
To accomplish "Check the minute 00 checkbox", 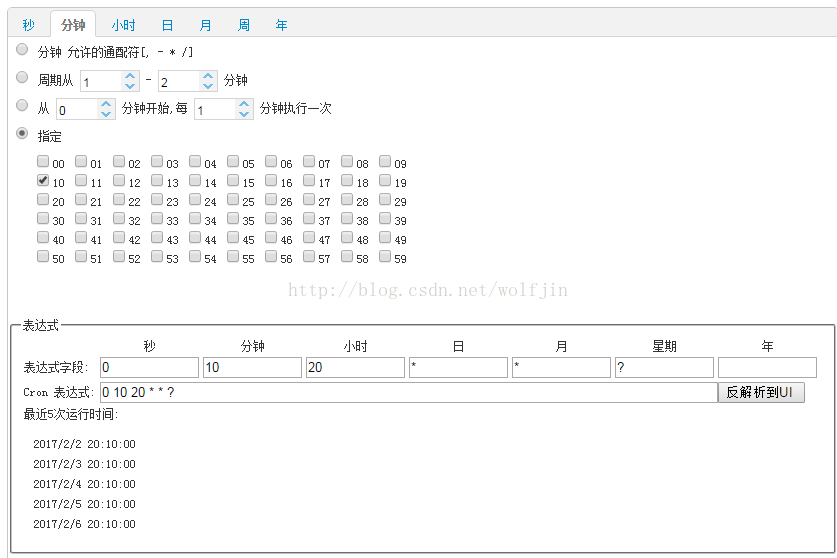I will point(43,161).
